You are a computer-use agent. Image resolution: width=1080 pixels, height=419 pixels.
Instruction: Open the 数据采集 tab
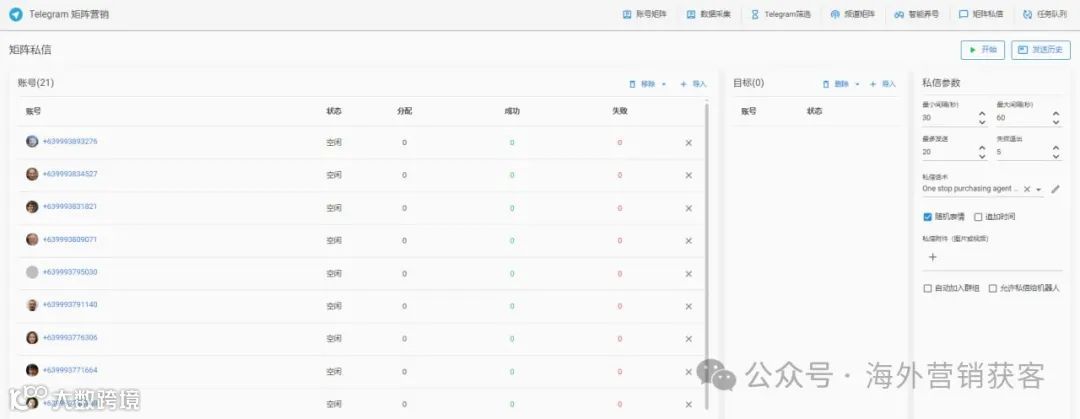click(x=709, y=14)
